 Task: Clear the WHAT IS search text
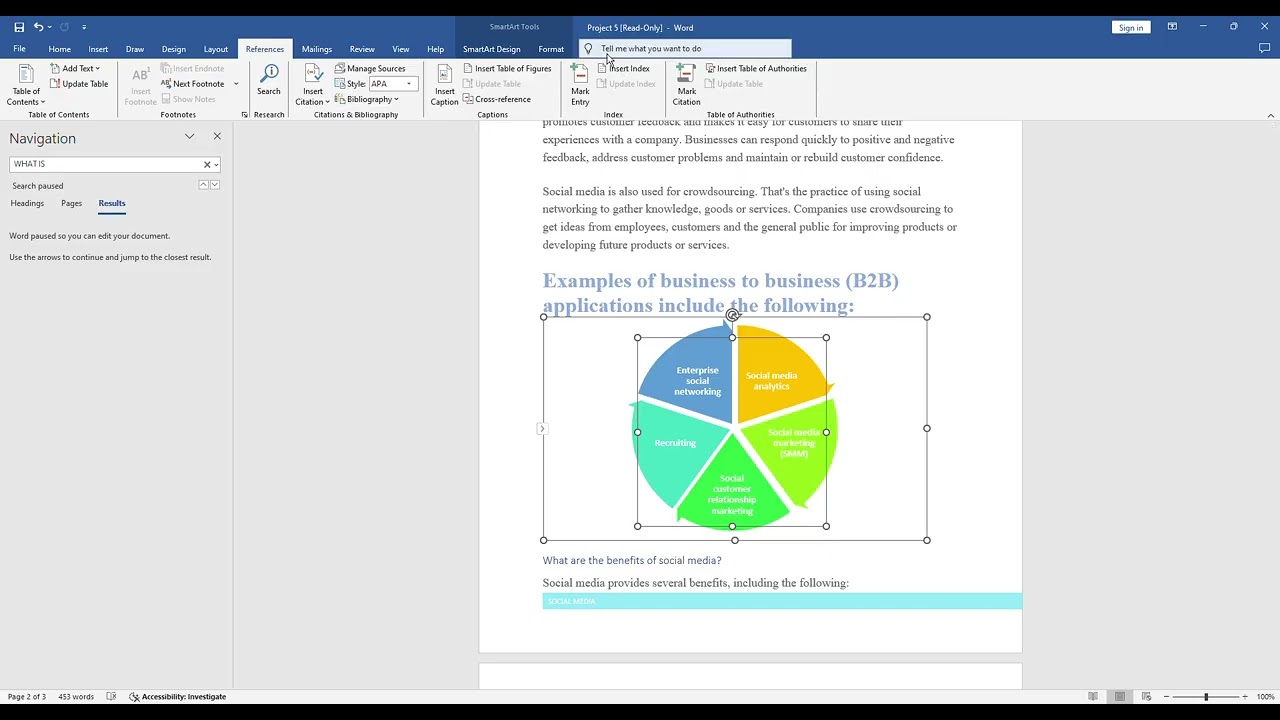click(207, 164)
